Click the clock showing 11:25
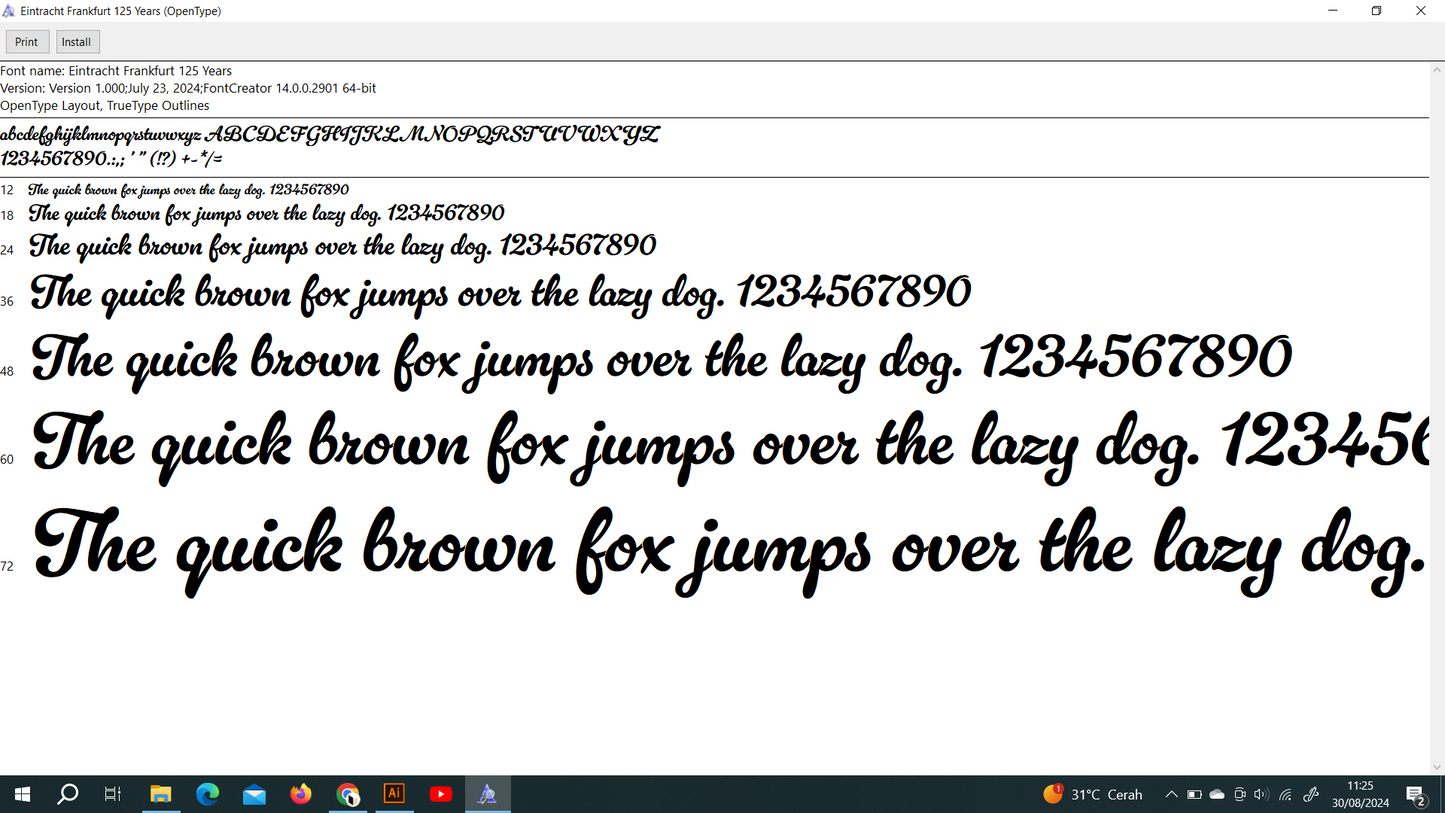The width and height of the screenshot is (1445, 813). pyautogui.click(x=1360, y=794)
